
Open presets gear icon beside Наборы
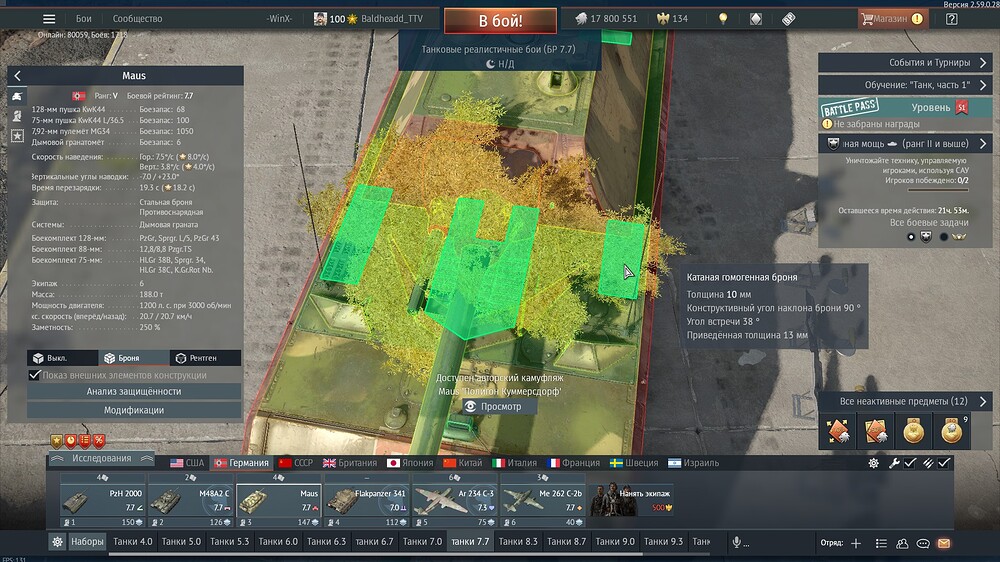pos(57,542)
